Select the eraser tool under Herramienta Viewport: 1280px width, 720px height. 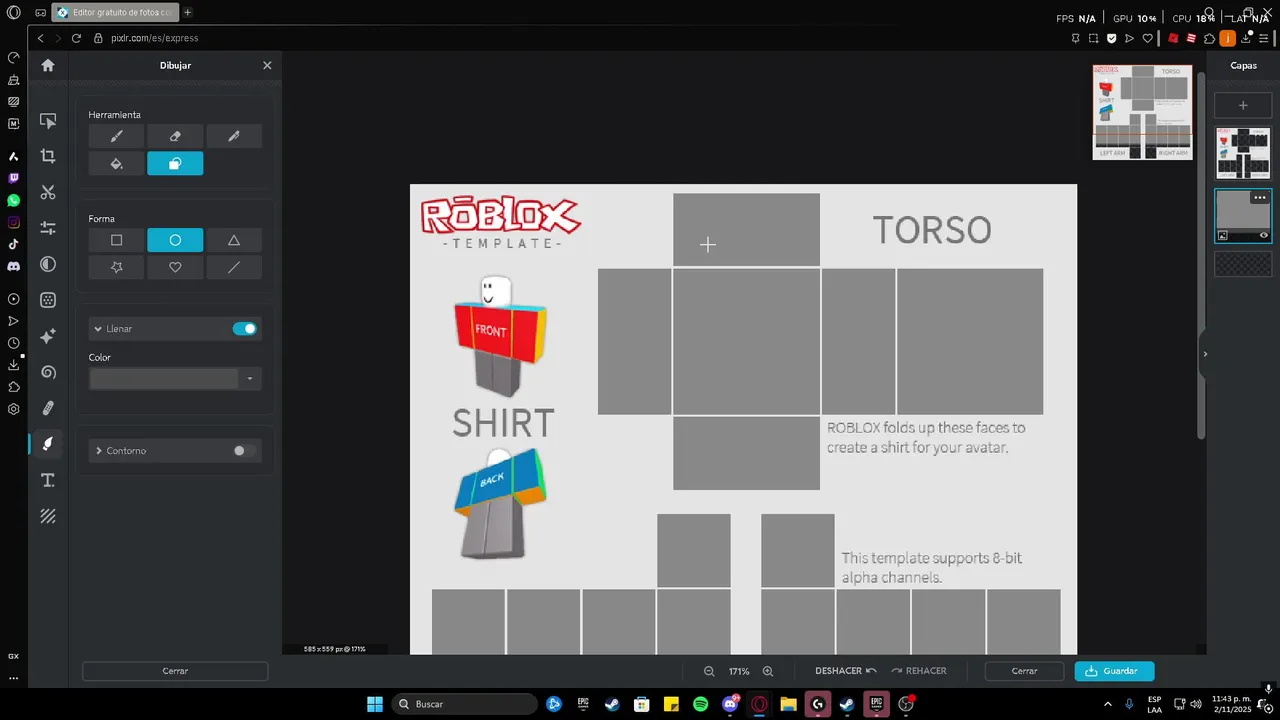(x=175, y=136)
